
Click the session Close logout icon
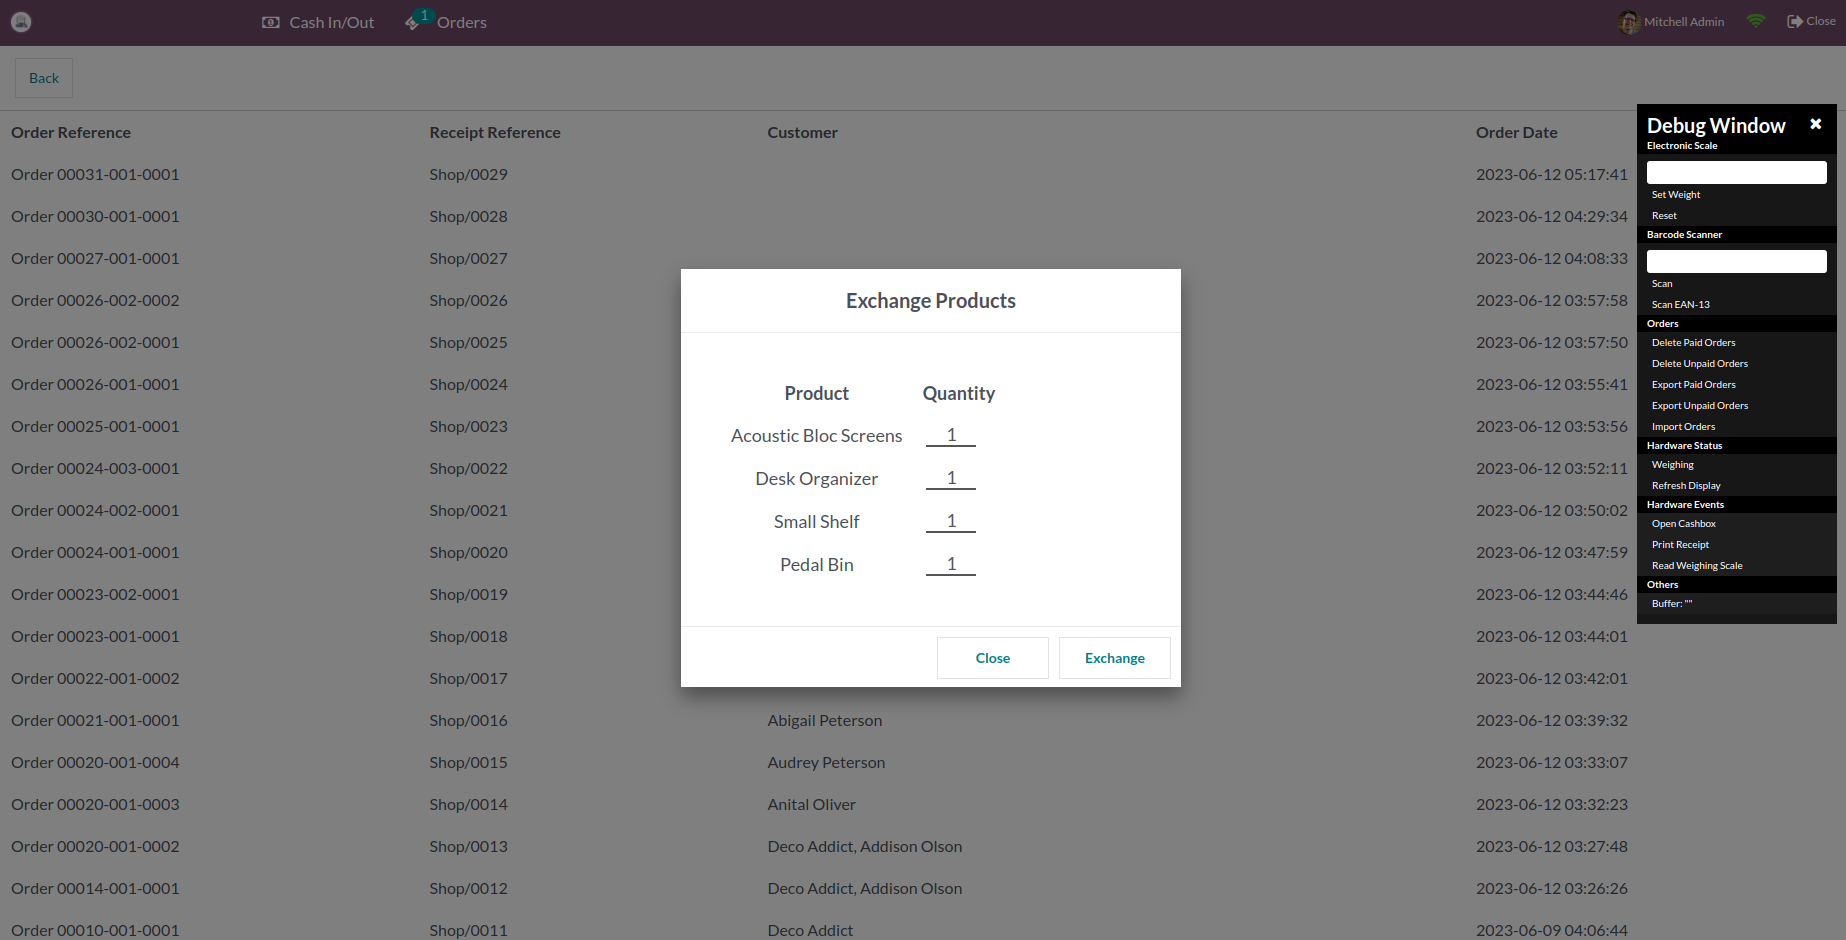point(1791,20)
